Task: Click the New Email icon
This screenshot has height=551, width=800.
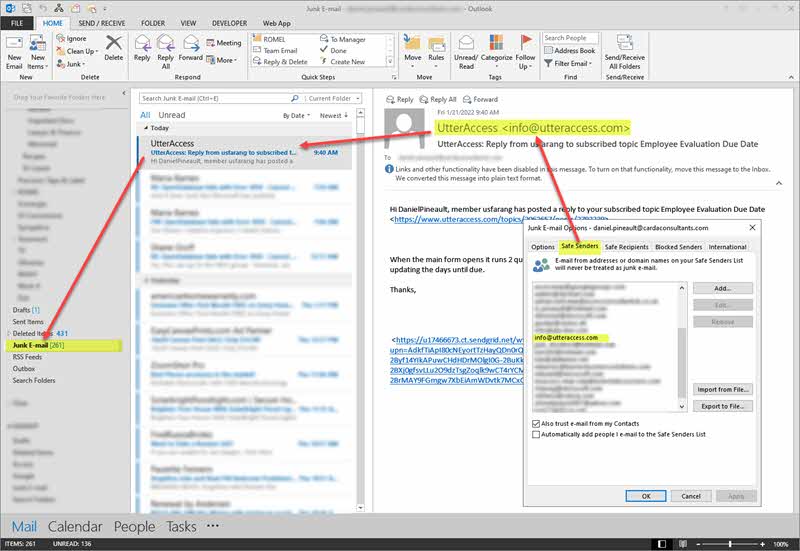Action: 14,44
